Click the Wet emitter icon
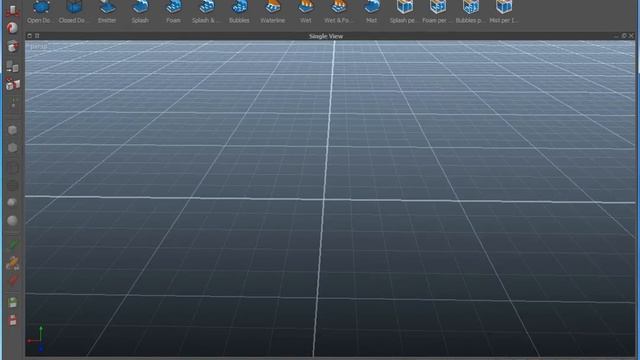 305,8
